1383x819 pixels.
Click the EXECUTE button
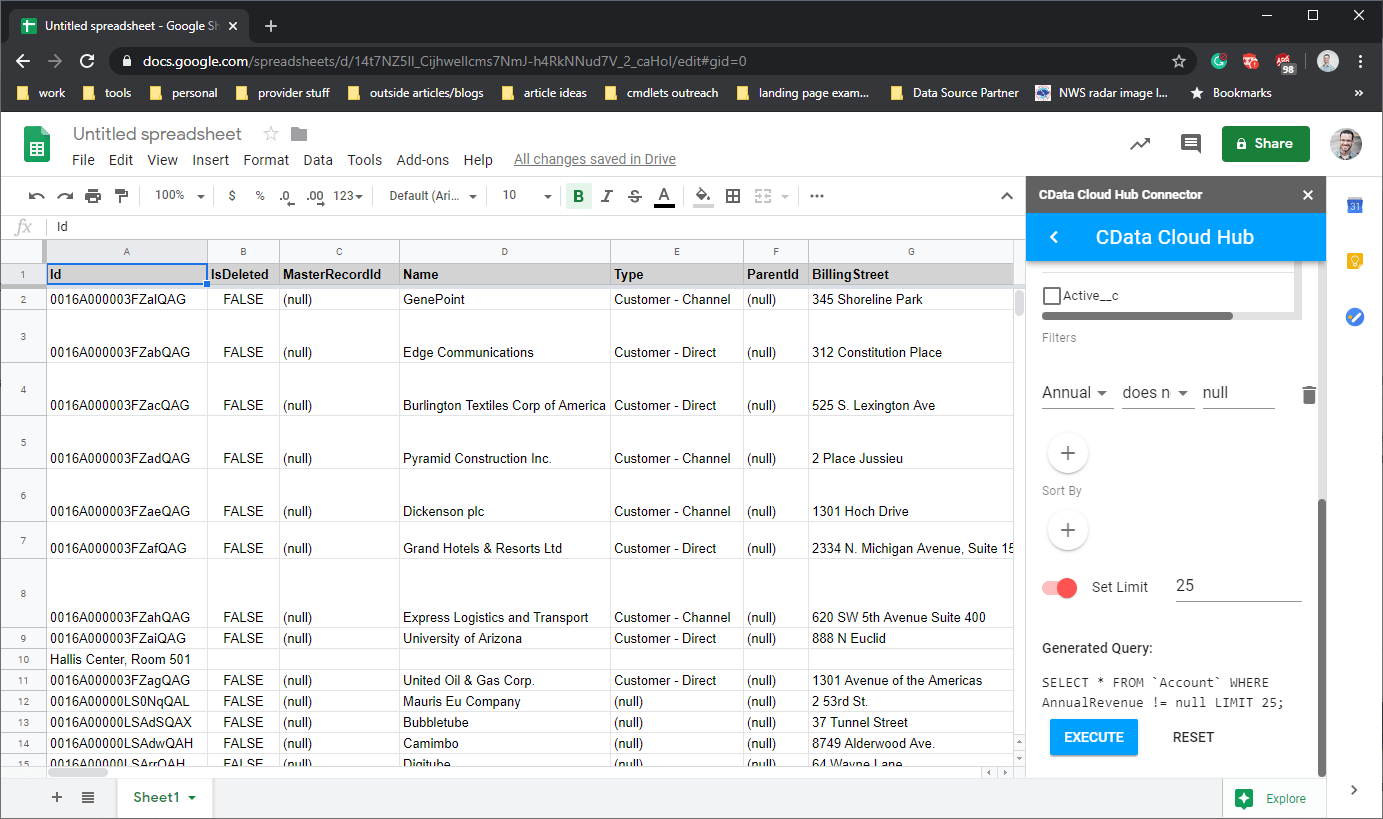(1093, 737)
